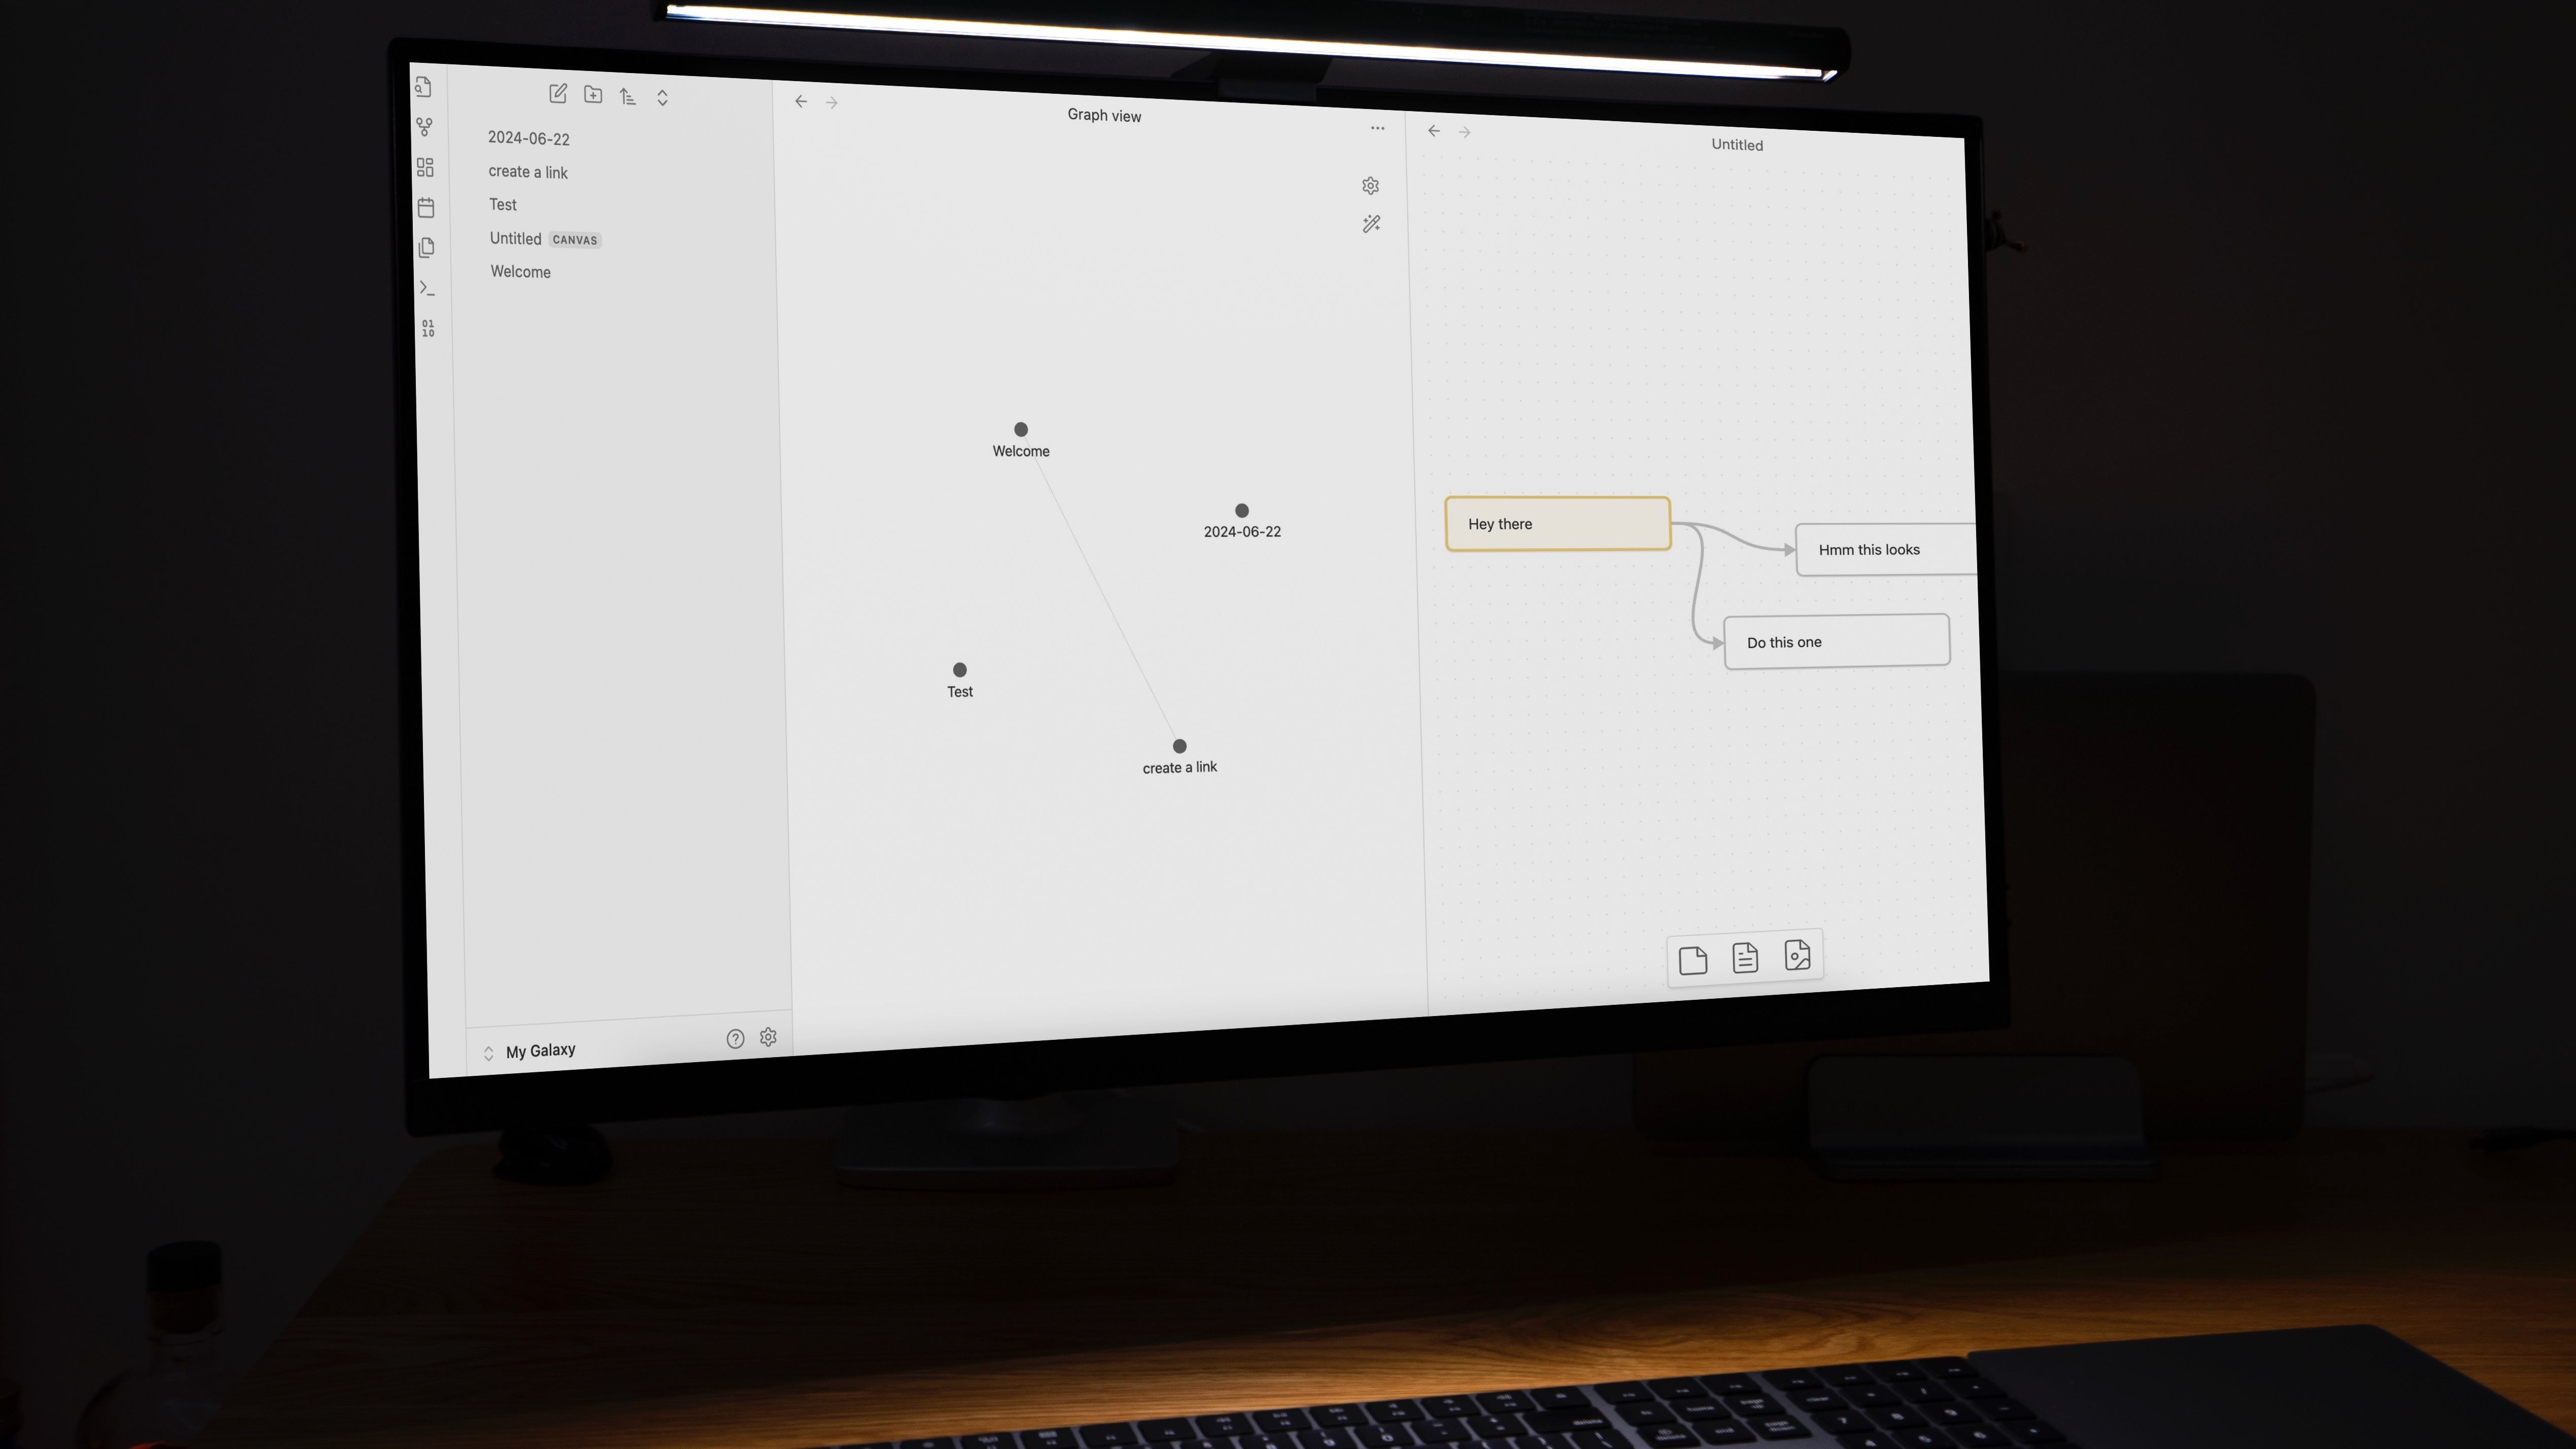
Task: Select the 'Welcome' note in file list
Action: point(518,271)
